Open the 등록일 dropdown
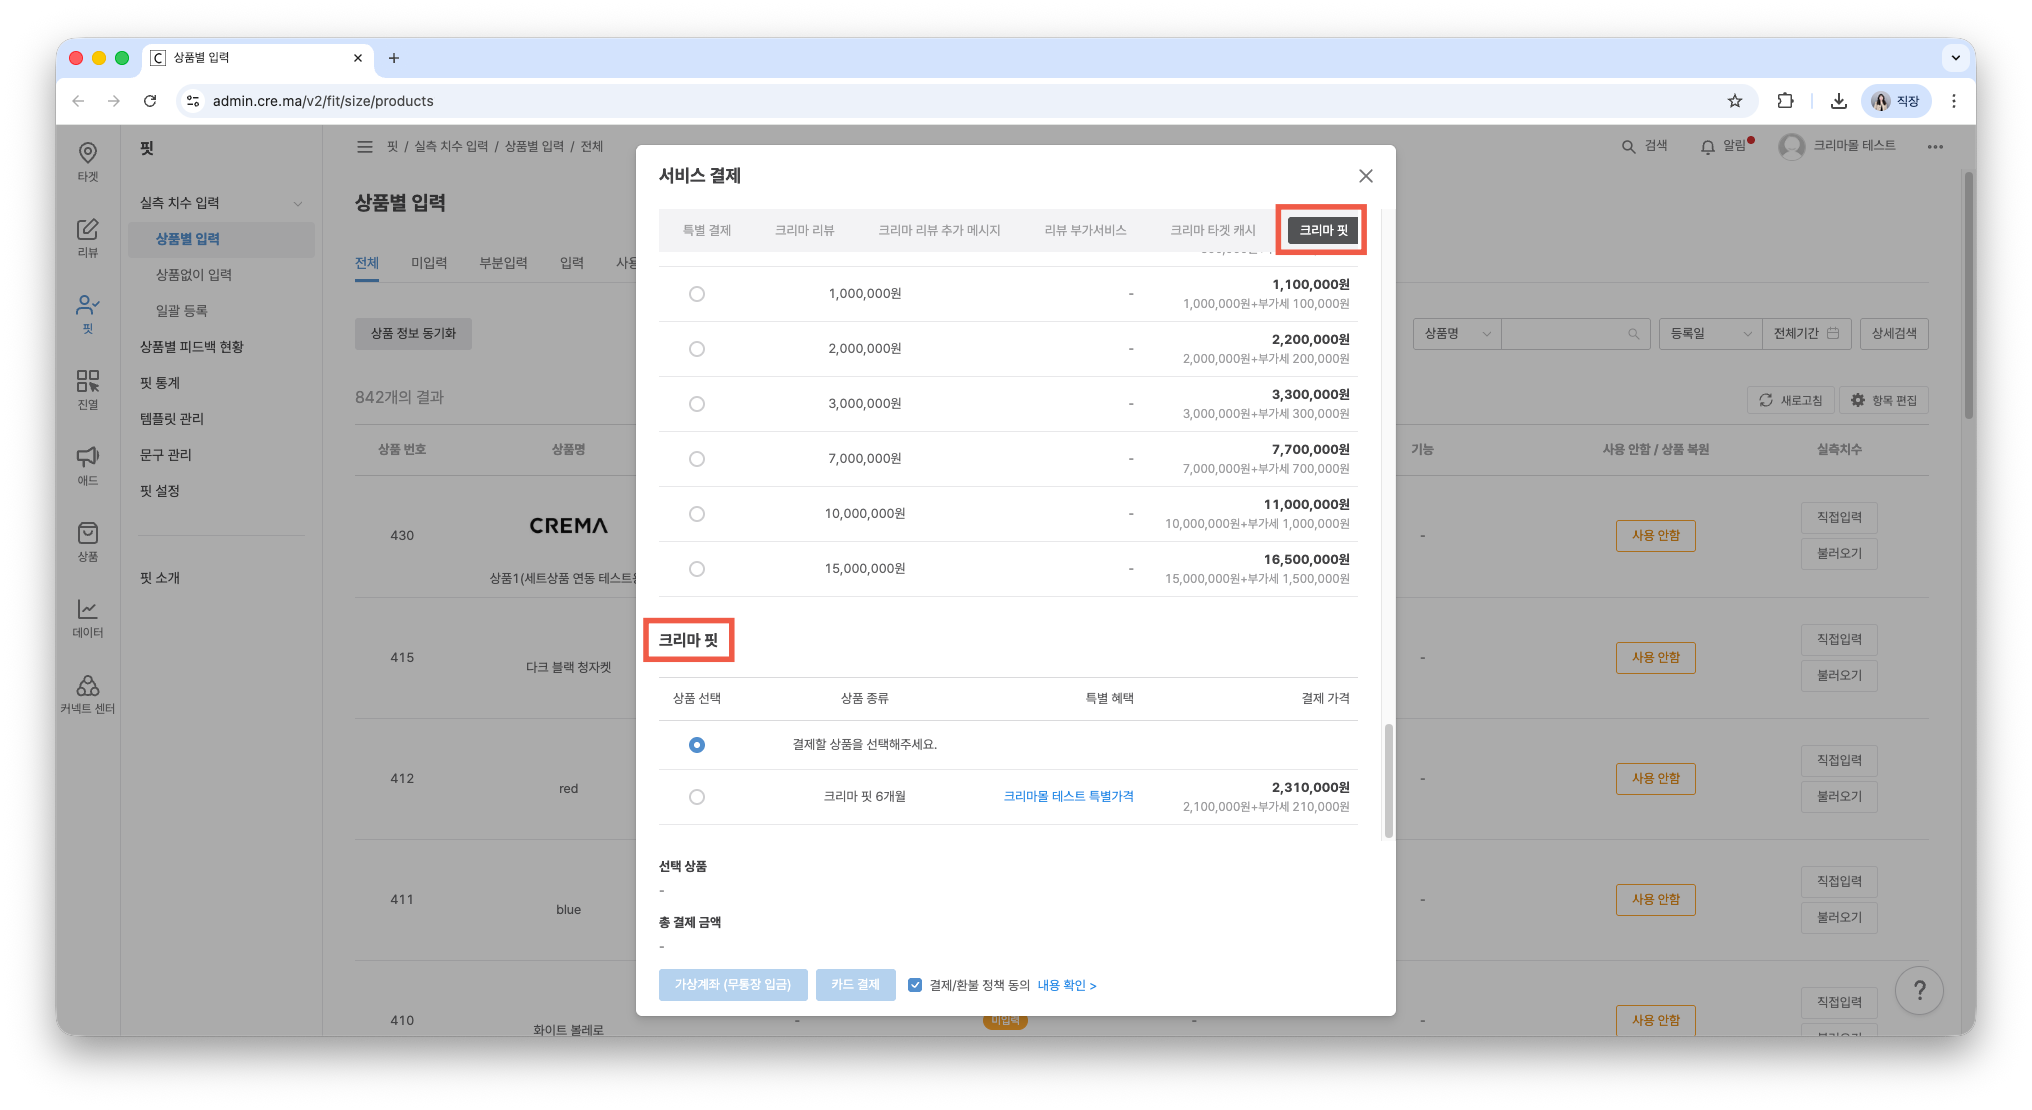Image resolution: width=2032 pixels, height=1110 pixels. coord(1710,334)
